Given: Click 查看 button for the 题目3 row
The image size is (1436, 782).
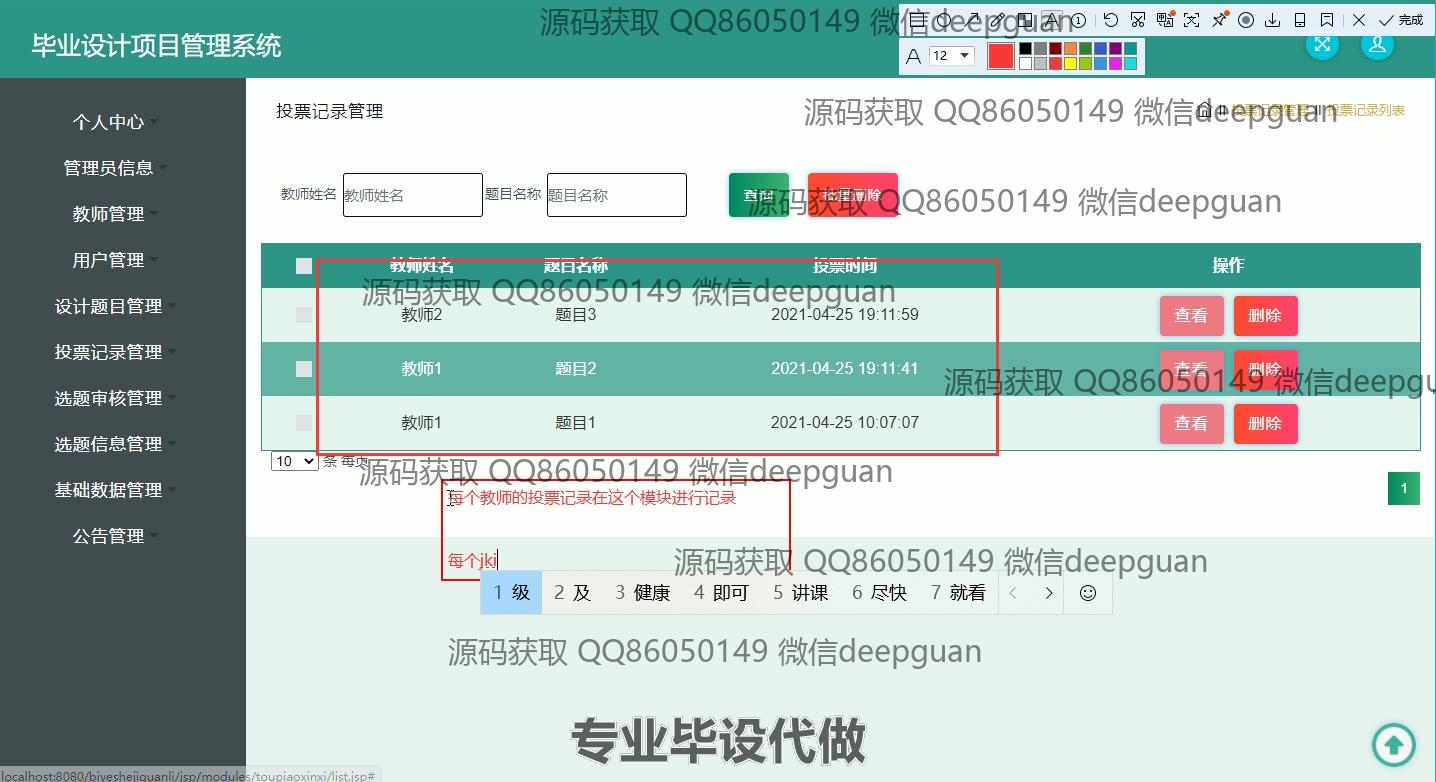Looking at the screenshot, I should [x=1191, y=315].
